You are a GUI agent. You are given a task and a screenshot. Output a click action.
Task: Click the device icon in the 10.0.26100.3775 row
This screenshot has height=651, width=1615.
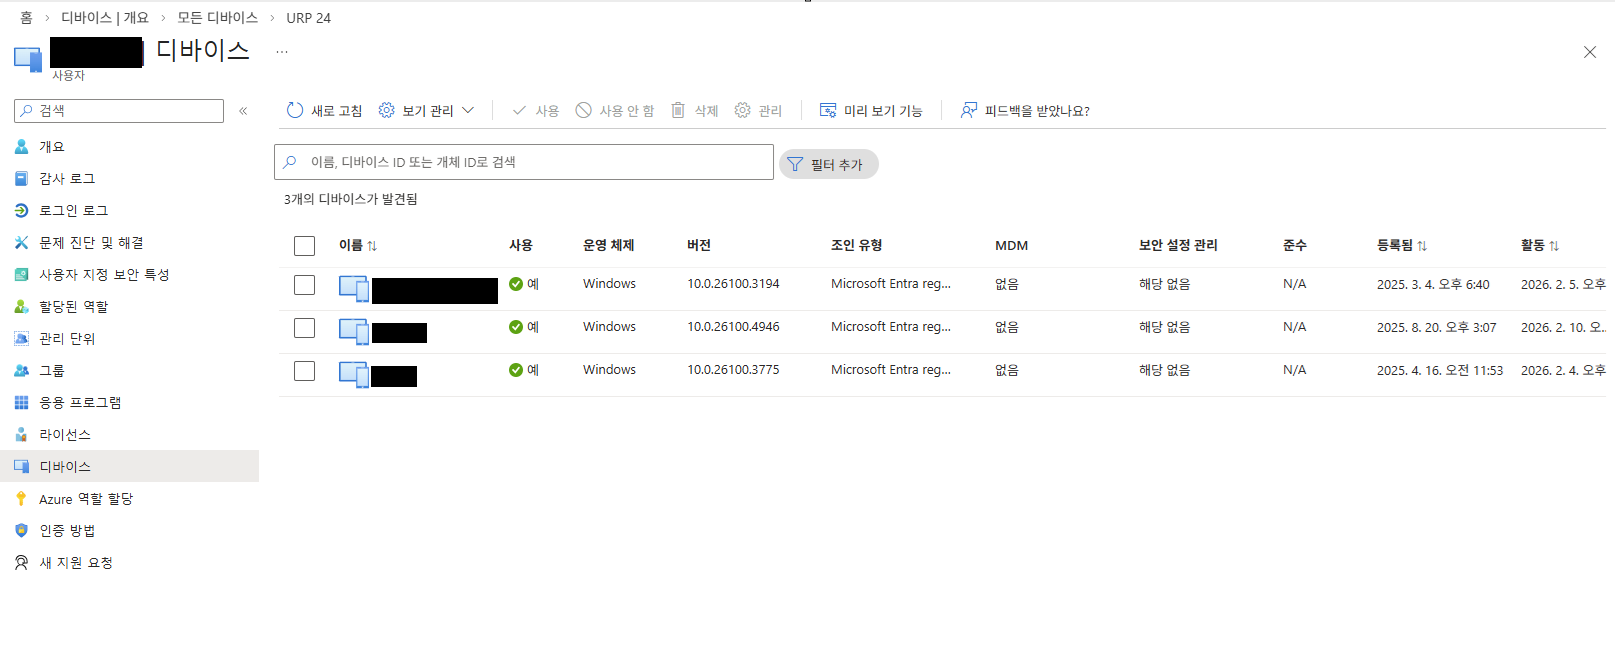pos(354,374)
